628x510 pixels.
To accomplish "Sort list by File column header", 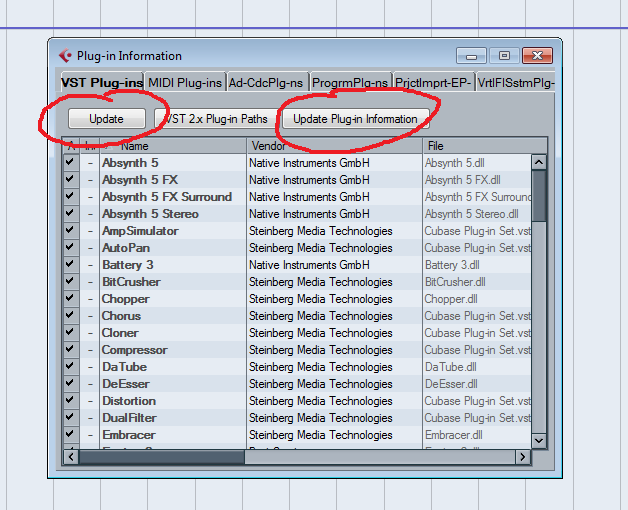I will tap(485, 146).
